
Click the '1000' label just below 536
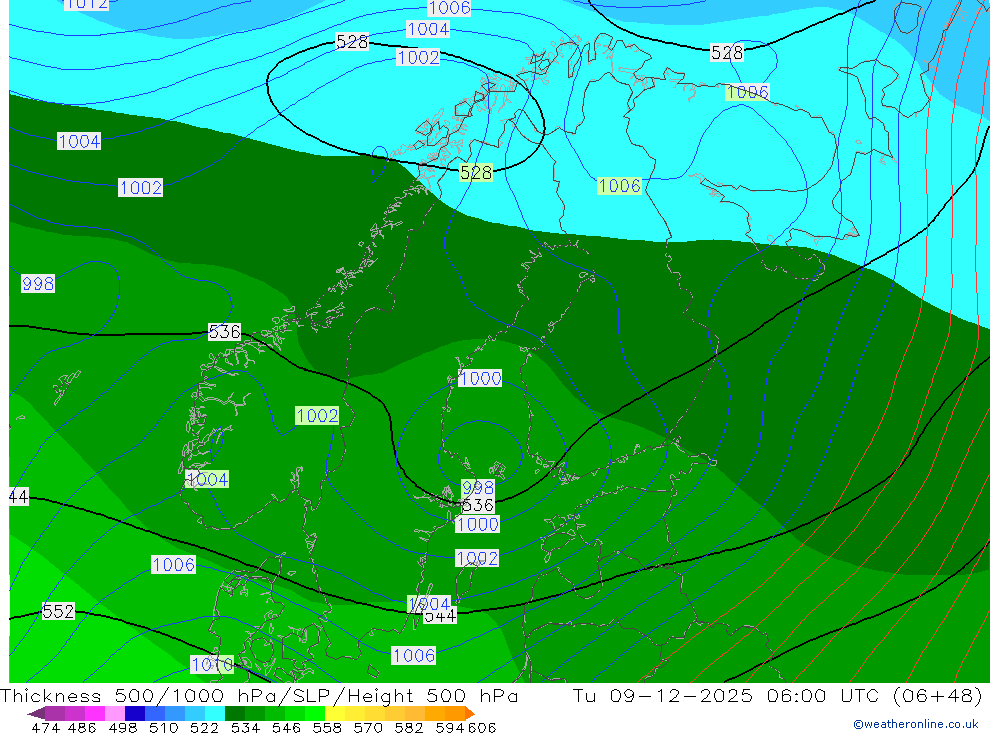[477, 524]
